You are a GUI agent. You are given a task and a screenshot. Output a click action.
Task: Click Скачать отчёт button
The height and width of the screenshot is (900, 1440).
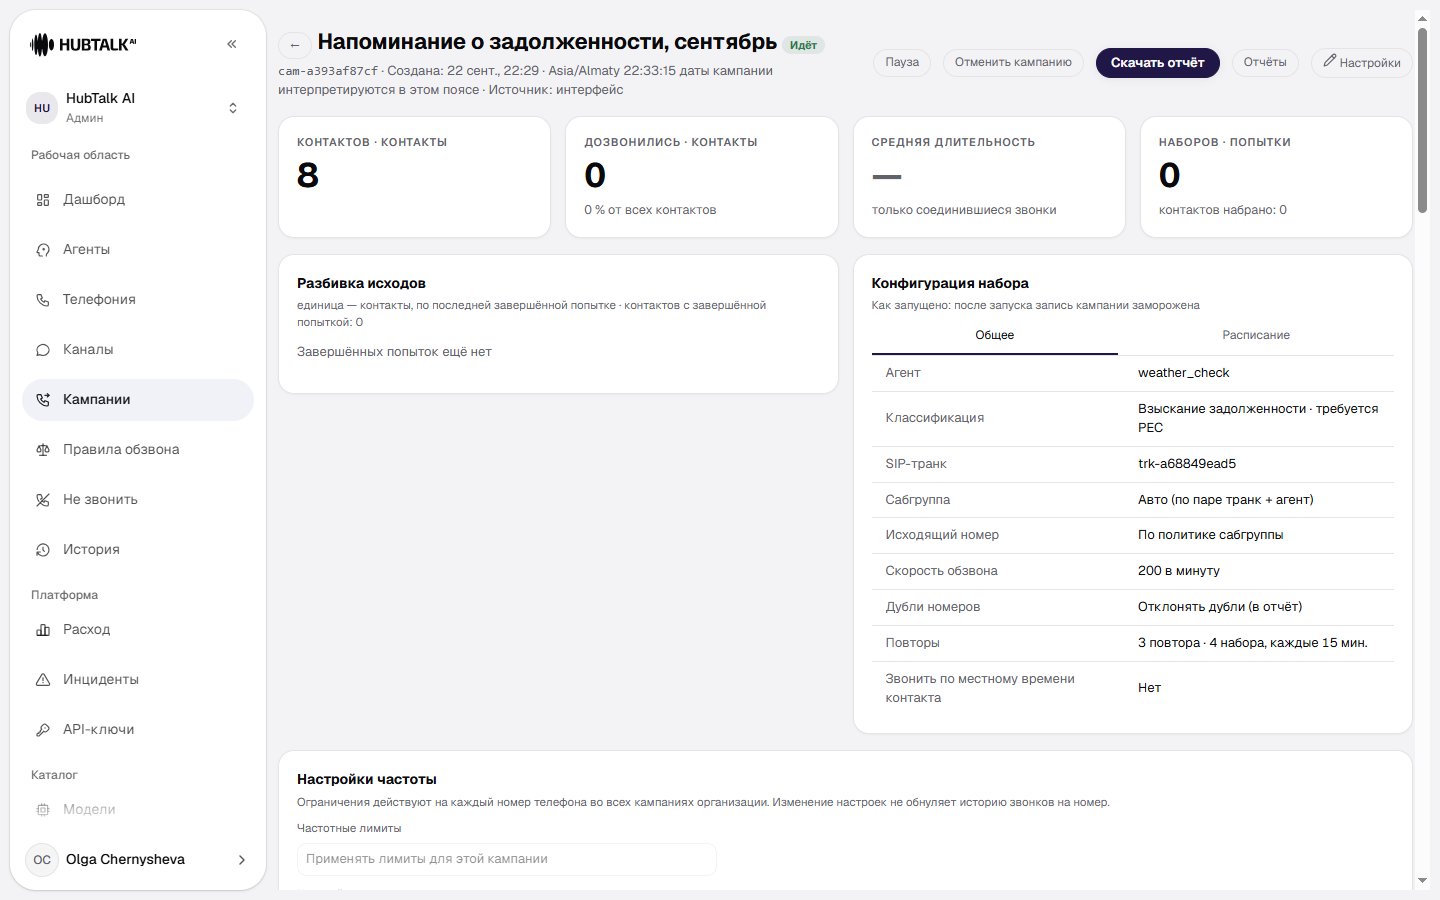[x=1158, y=63]
